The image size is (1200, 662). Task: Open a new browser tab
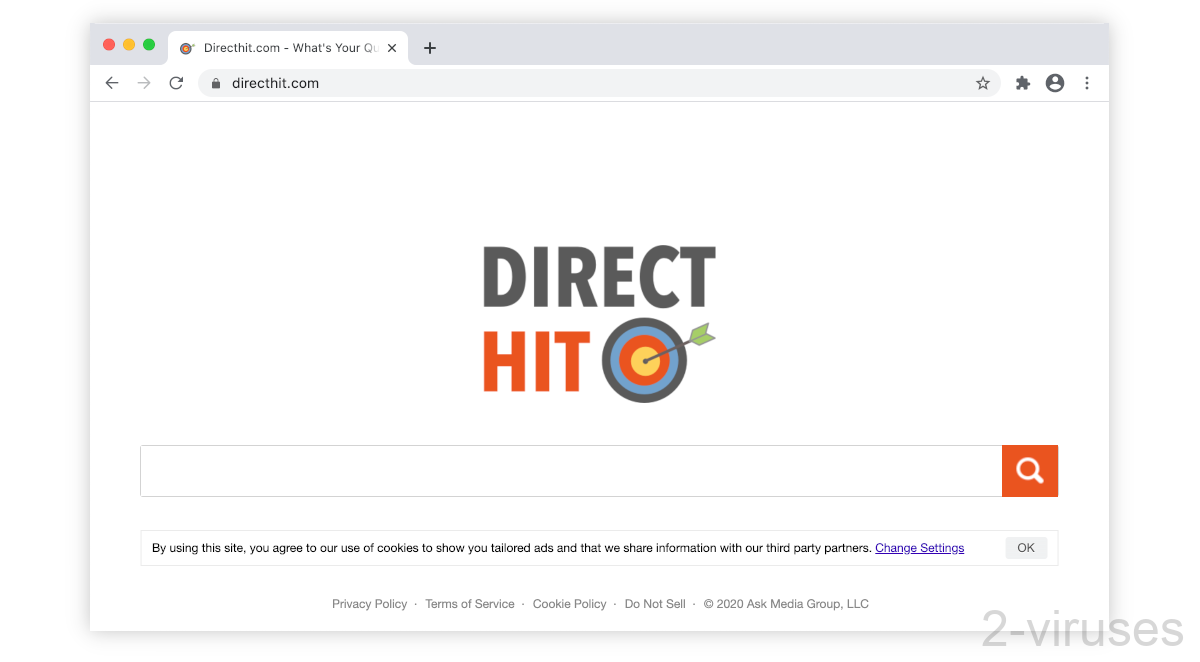pos(430,47)
